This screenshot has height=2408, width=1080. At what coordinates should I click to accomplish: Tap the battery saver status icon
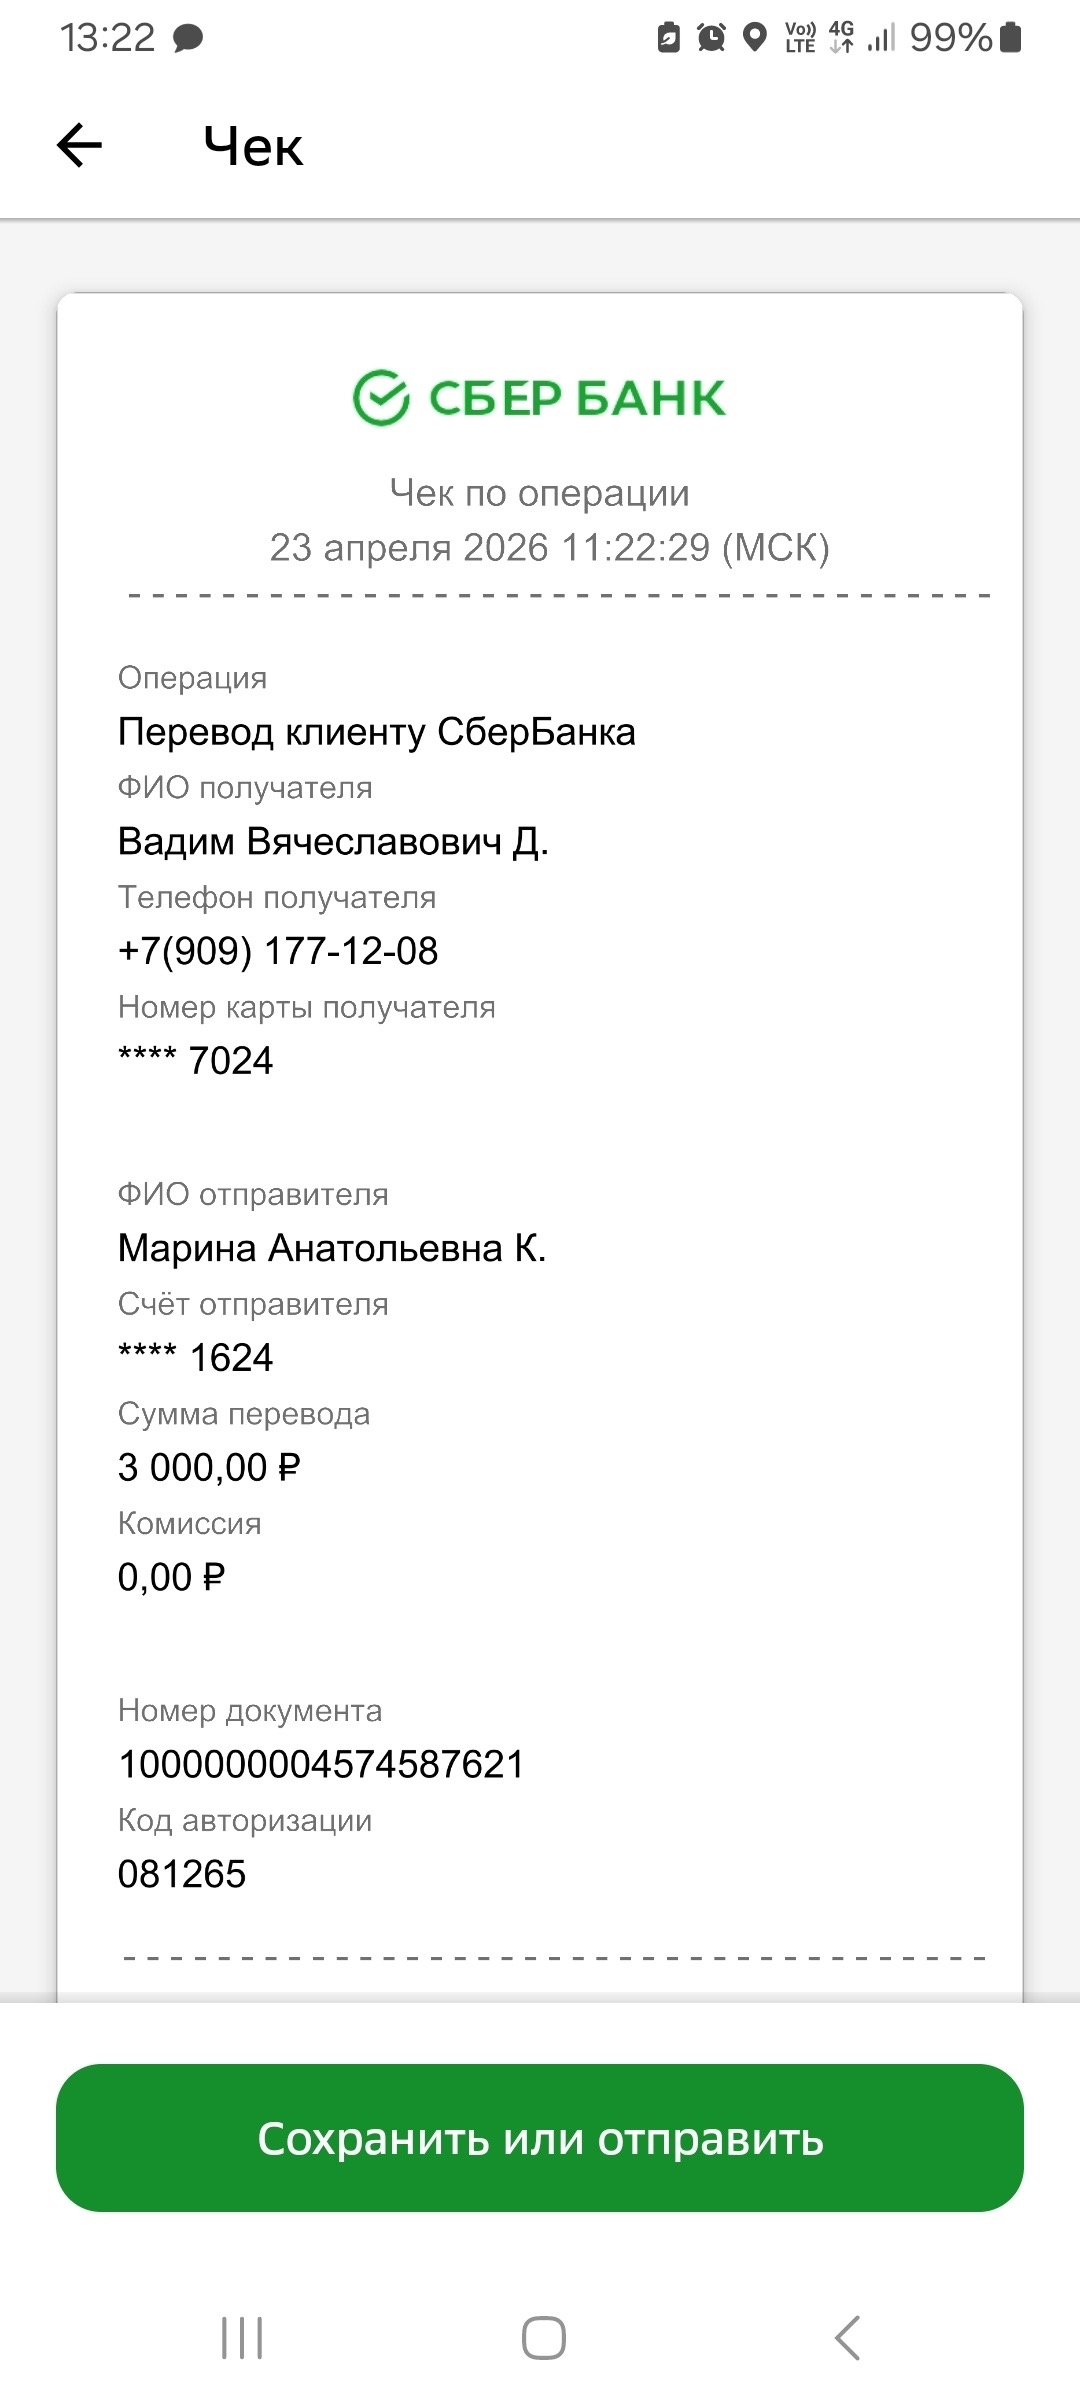tap(668, 38)
